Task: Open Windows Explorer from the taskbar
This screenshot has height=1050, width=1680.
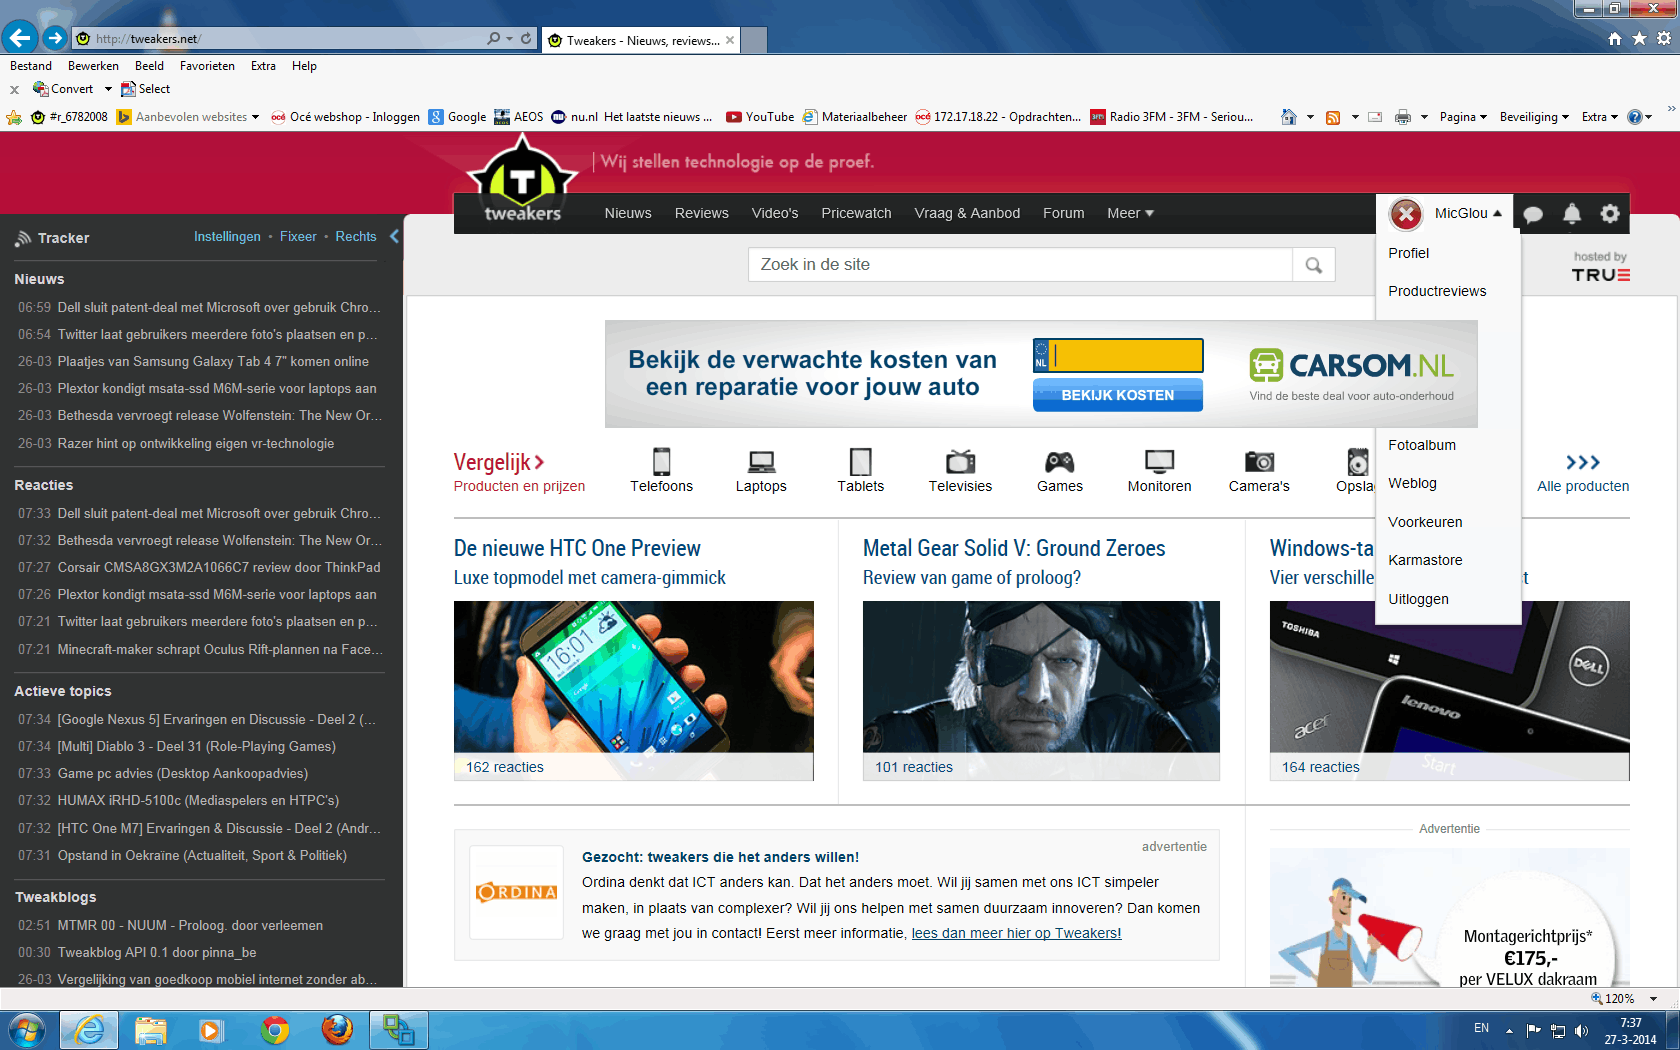Action: point(151,1030)
